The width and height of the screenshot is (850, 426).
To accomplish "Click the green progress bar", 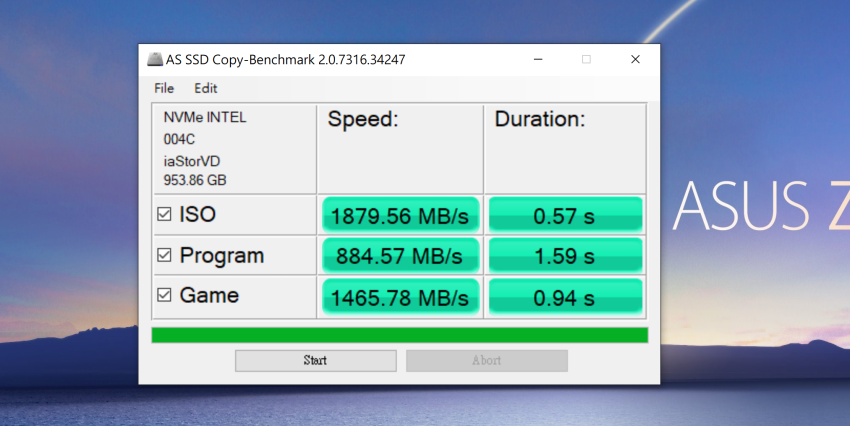I will 400,335.
